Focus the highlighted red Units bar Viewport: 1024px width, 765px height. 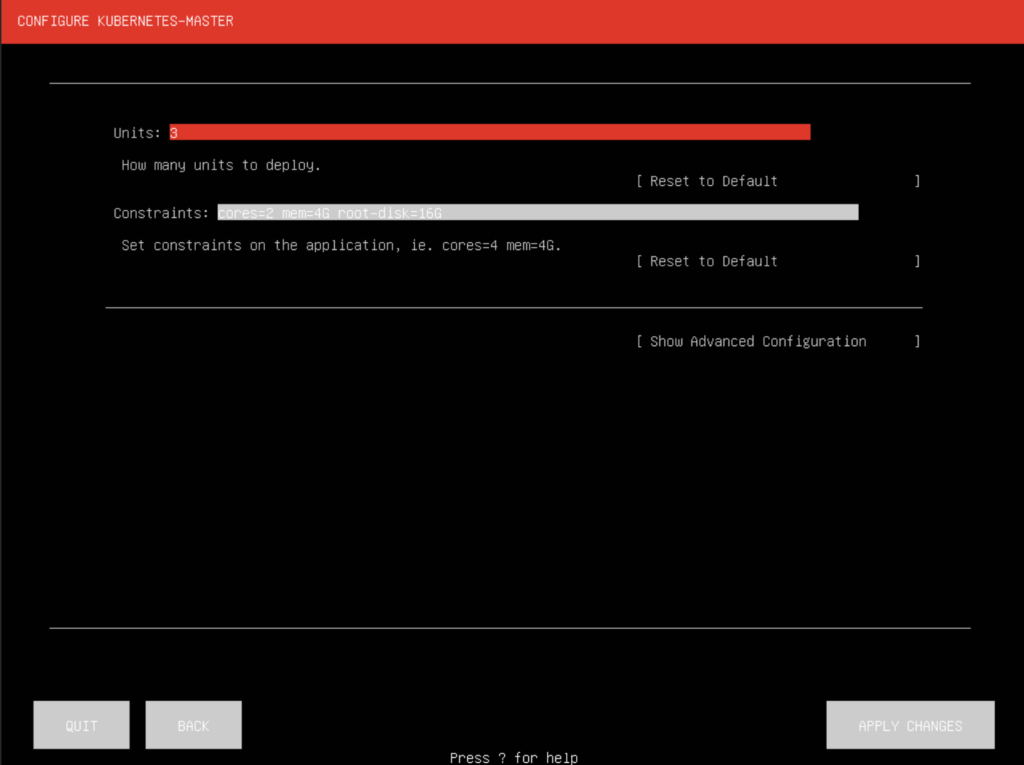click(x=490, y=131)
